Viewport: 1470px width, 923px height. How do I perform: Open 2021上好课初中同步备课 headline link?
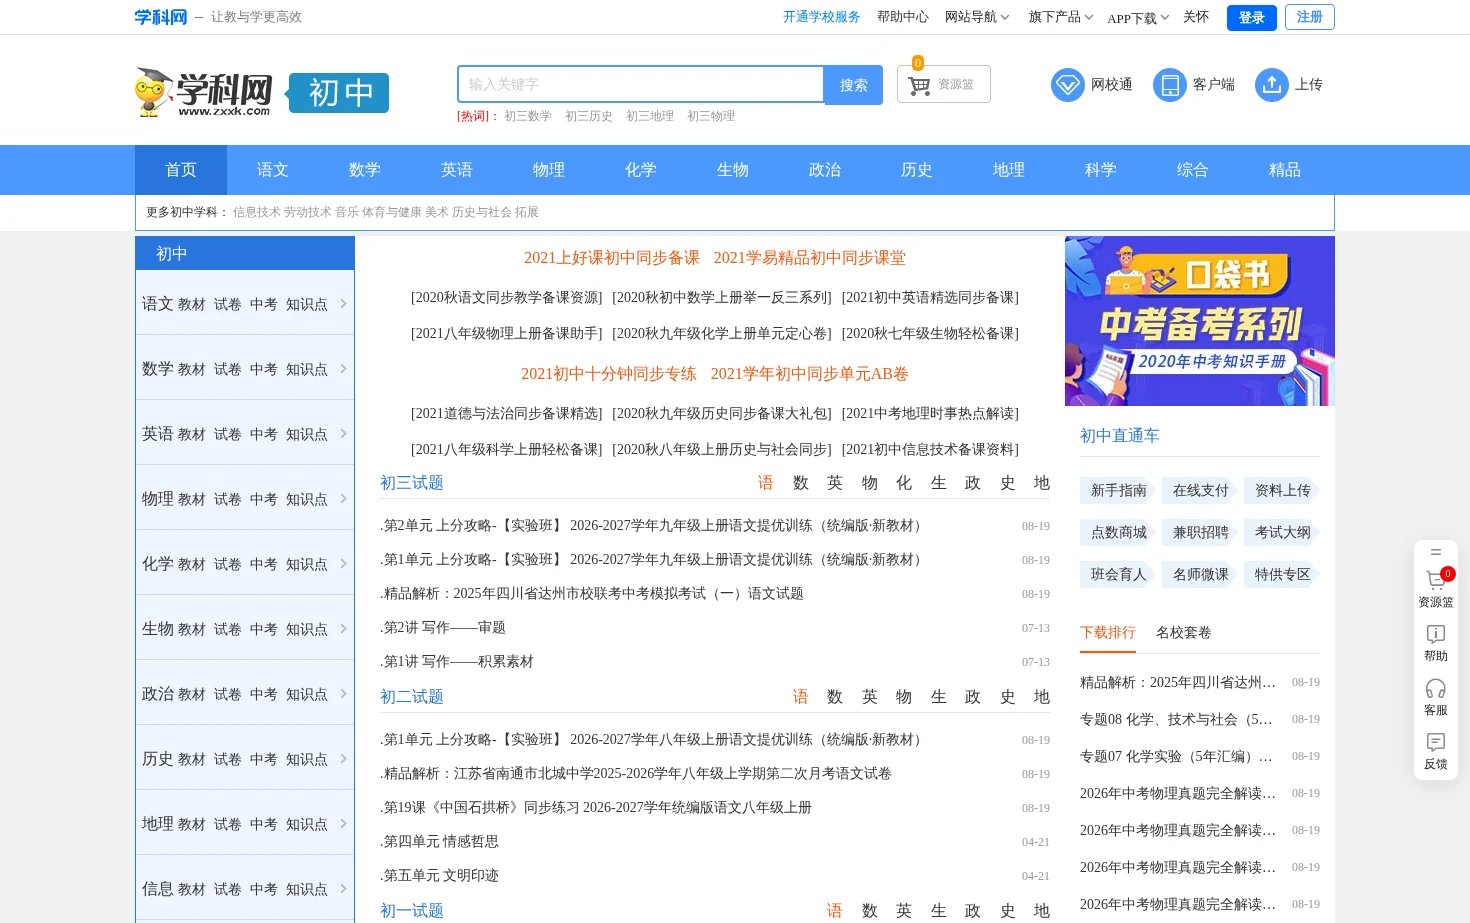tap(612, 258)
